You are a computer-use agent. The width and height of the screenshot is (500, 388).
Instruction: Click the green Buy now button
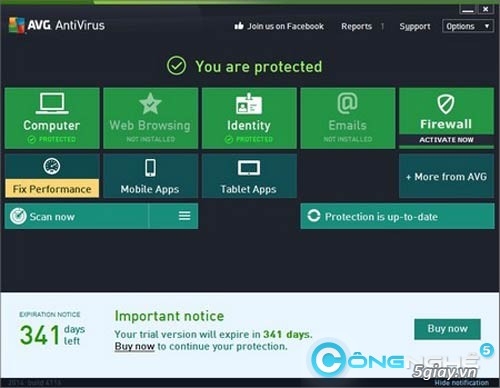pos(447,329)
